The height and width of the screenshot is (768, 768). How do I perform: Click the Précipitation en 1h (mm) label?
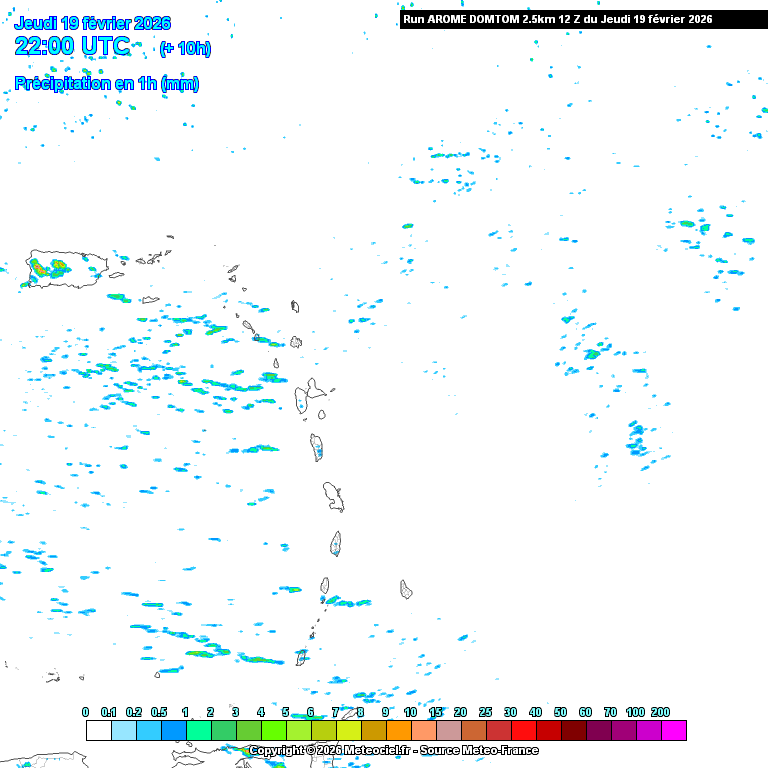[106, 84]
